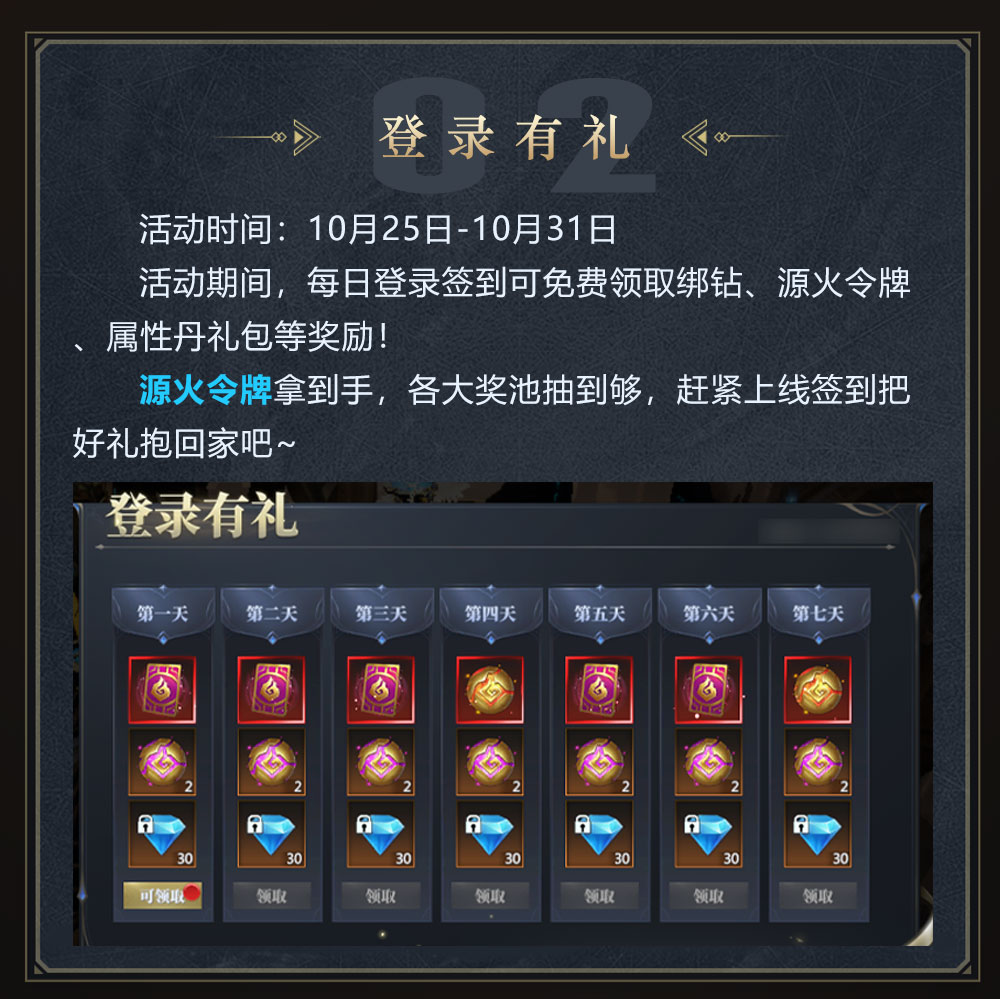1000x999 pixels.
Task: Select the purple-gold token x2 under 第五天
Action: coord(599,762)
